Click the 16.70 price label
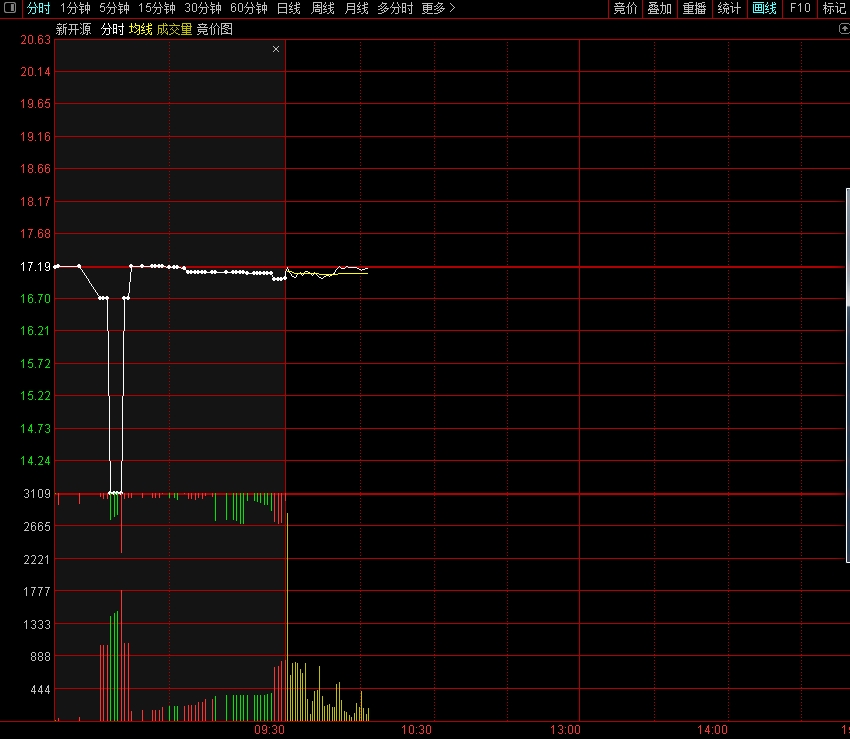 coord(35,299)
